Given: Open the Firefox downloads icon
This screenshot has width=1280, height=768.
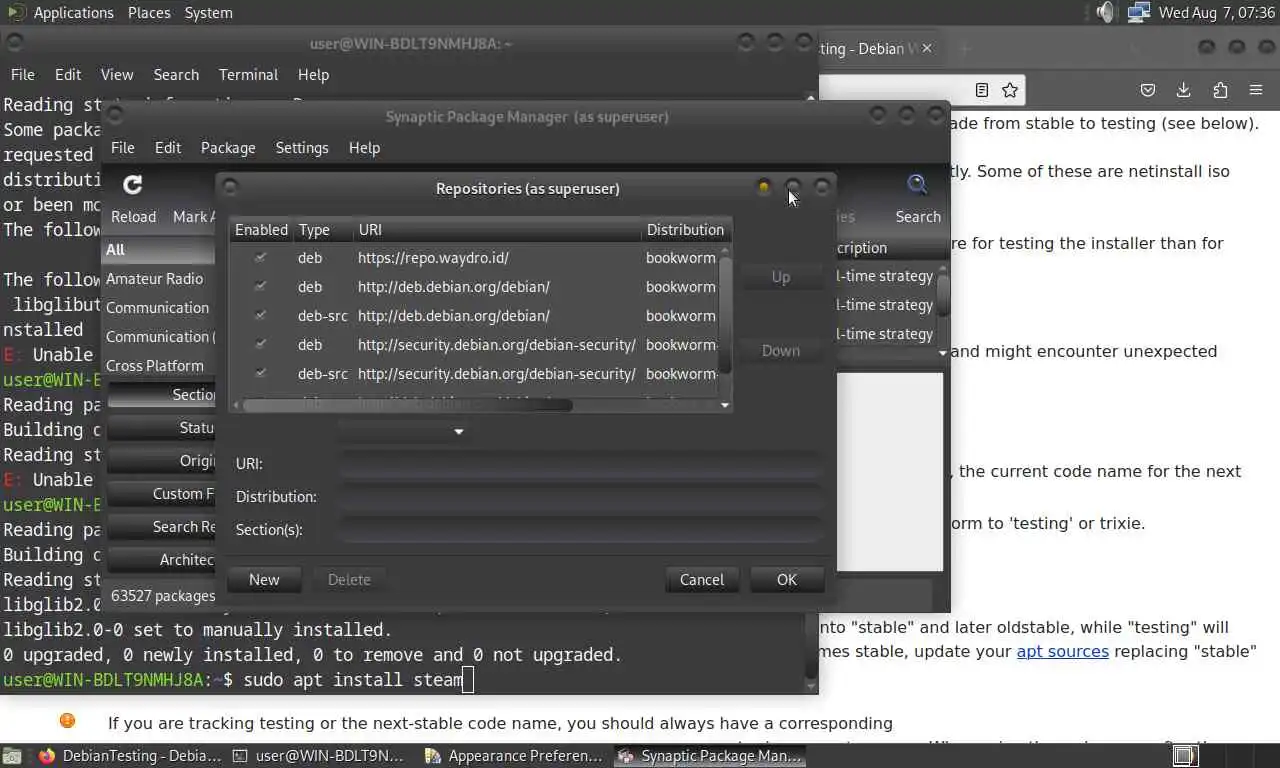Looking at the screenshot, I should click(1183, 90).
